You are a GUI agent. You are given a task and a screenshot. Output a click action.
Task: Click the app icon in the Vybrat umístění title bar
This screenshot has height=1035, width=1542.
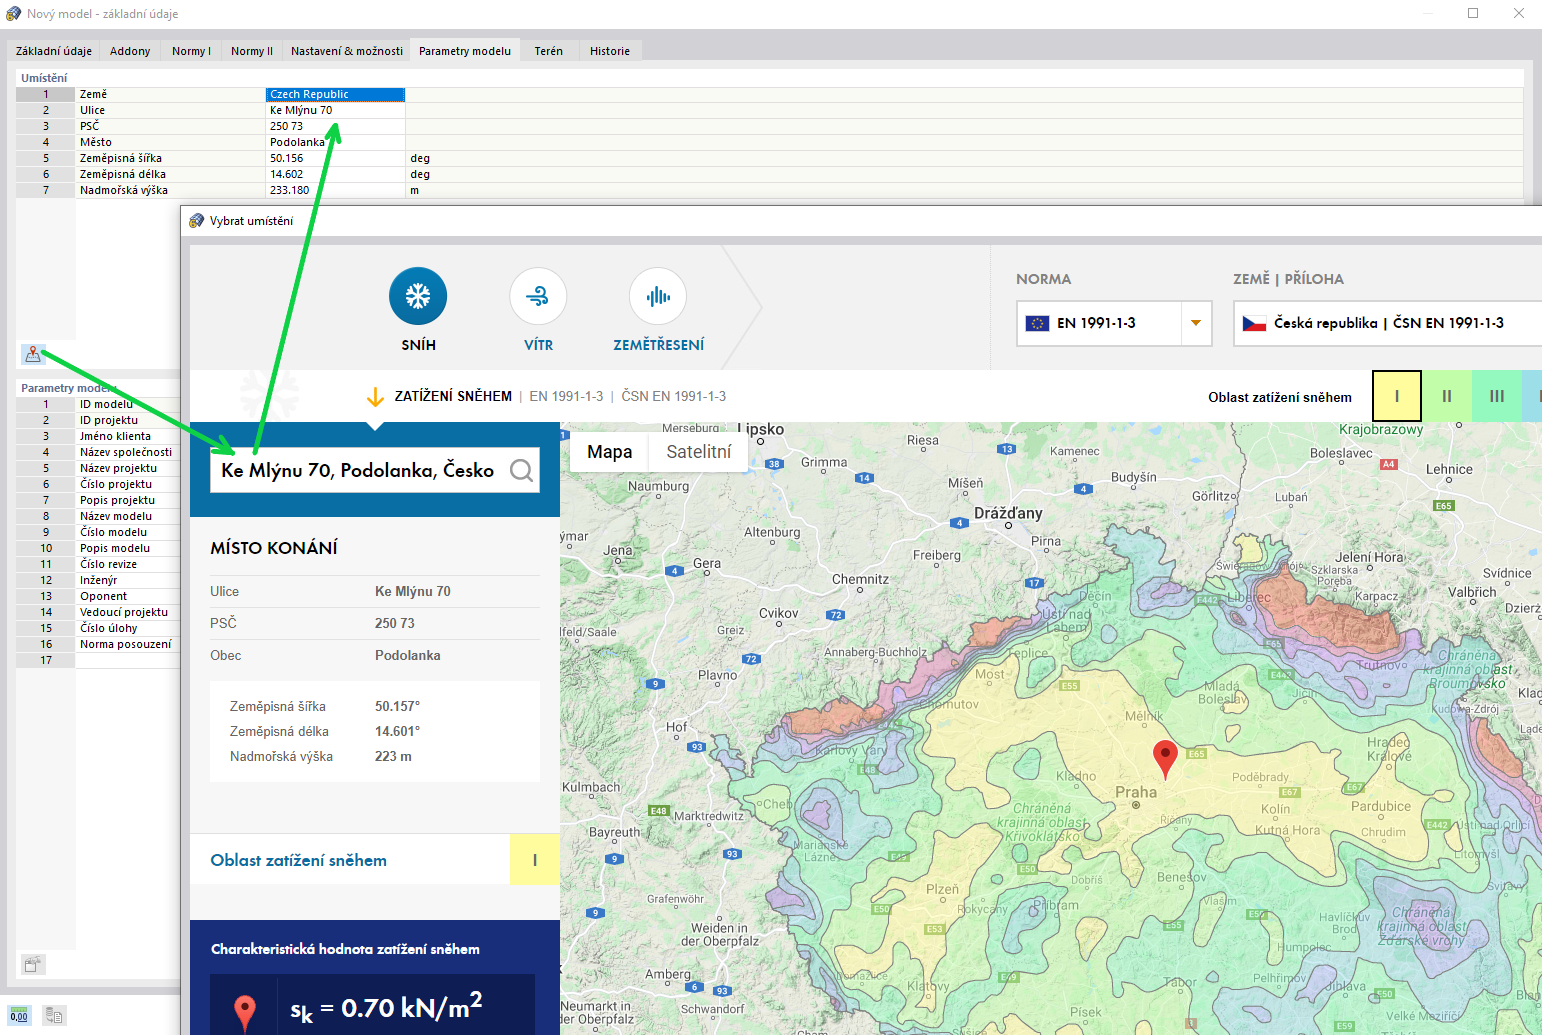tap(197, 221)
